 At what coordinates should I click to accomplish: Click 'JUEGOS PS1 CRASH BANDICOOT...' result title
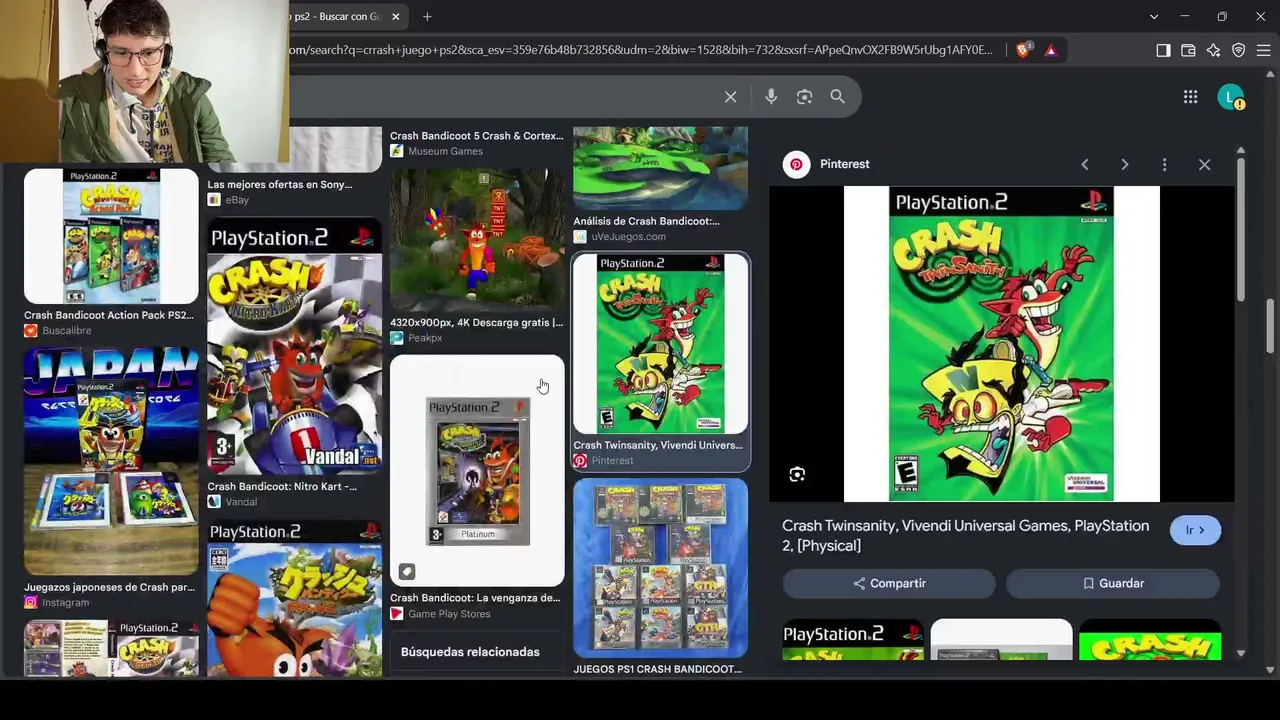click(x=657, y=669)
